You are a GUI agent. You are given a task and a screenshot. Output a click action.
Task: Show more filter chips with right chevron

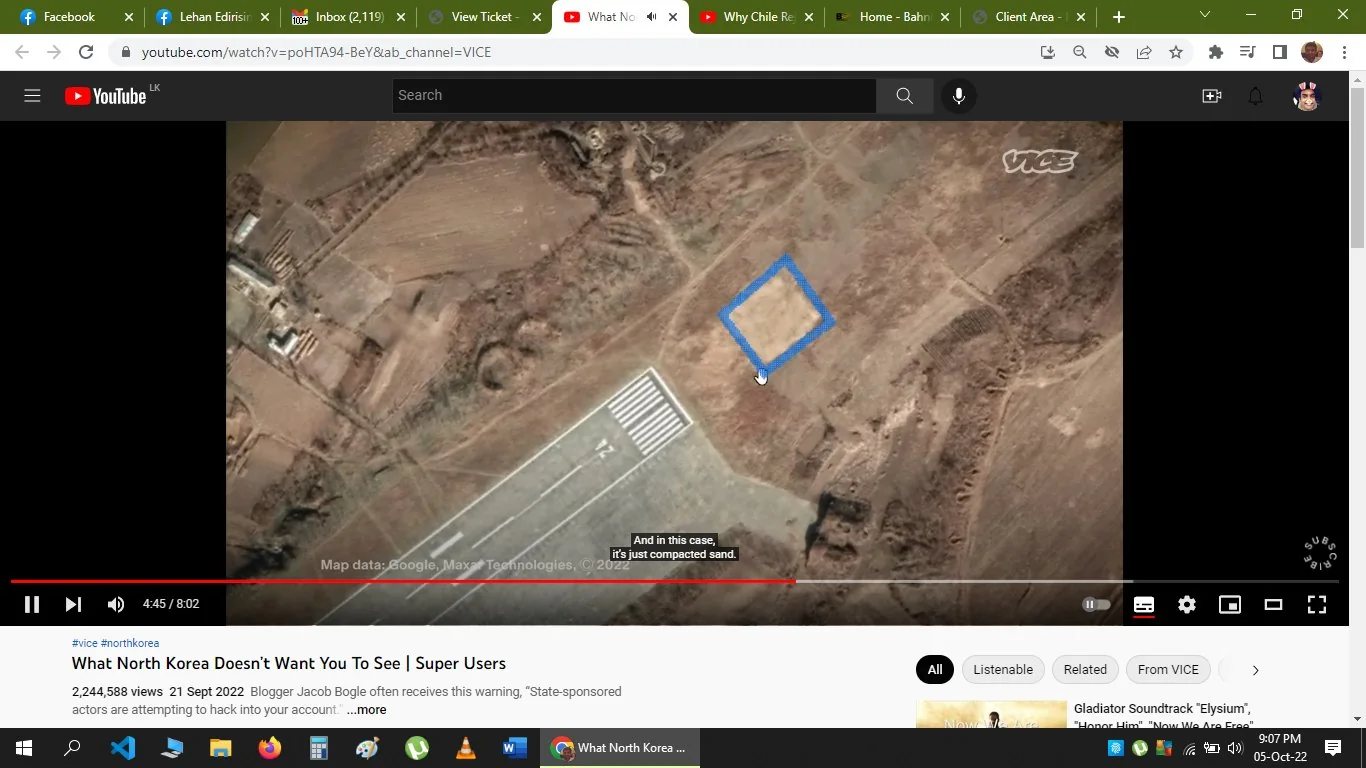(x=1255, y=670)
